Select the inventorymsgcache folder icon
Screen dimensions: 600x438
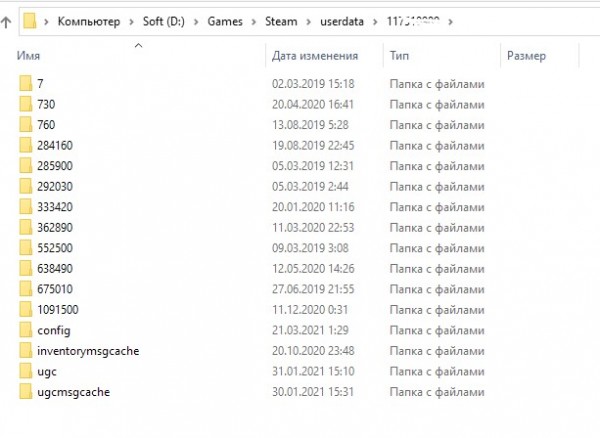click(26, 351)
